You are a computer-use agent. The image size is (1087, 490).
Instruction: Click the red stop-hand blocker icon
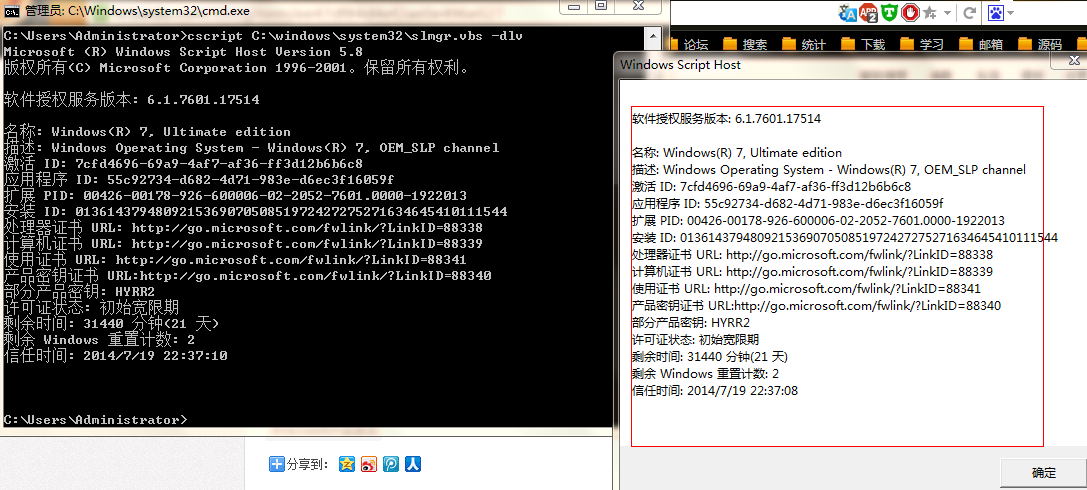[x=910, y=12]
